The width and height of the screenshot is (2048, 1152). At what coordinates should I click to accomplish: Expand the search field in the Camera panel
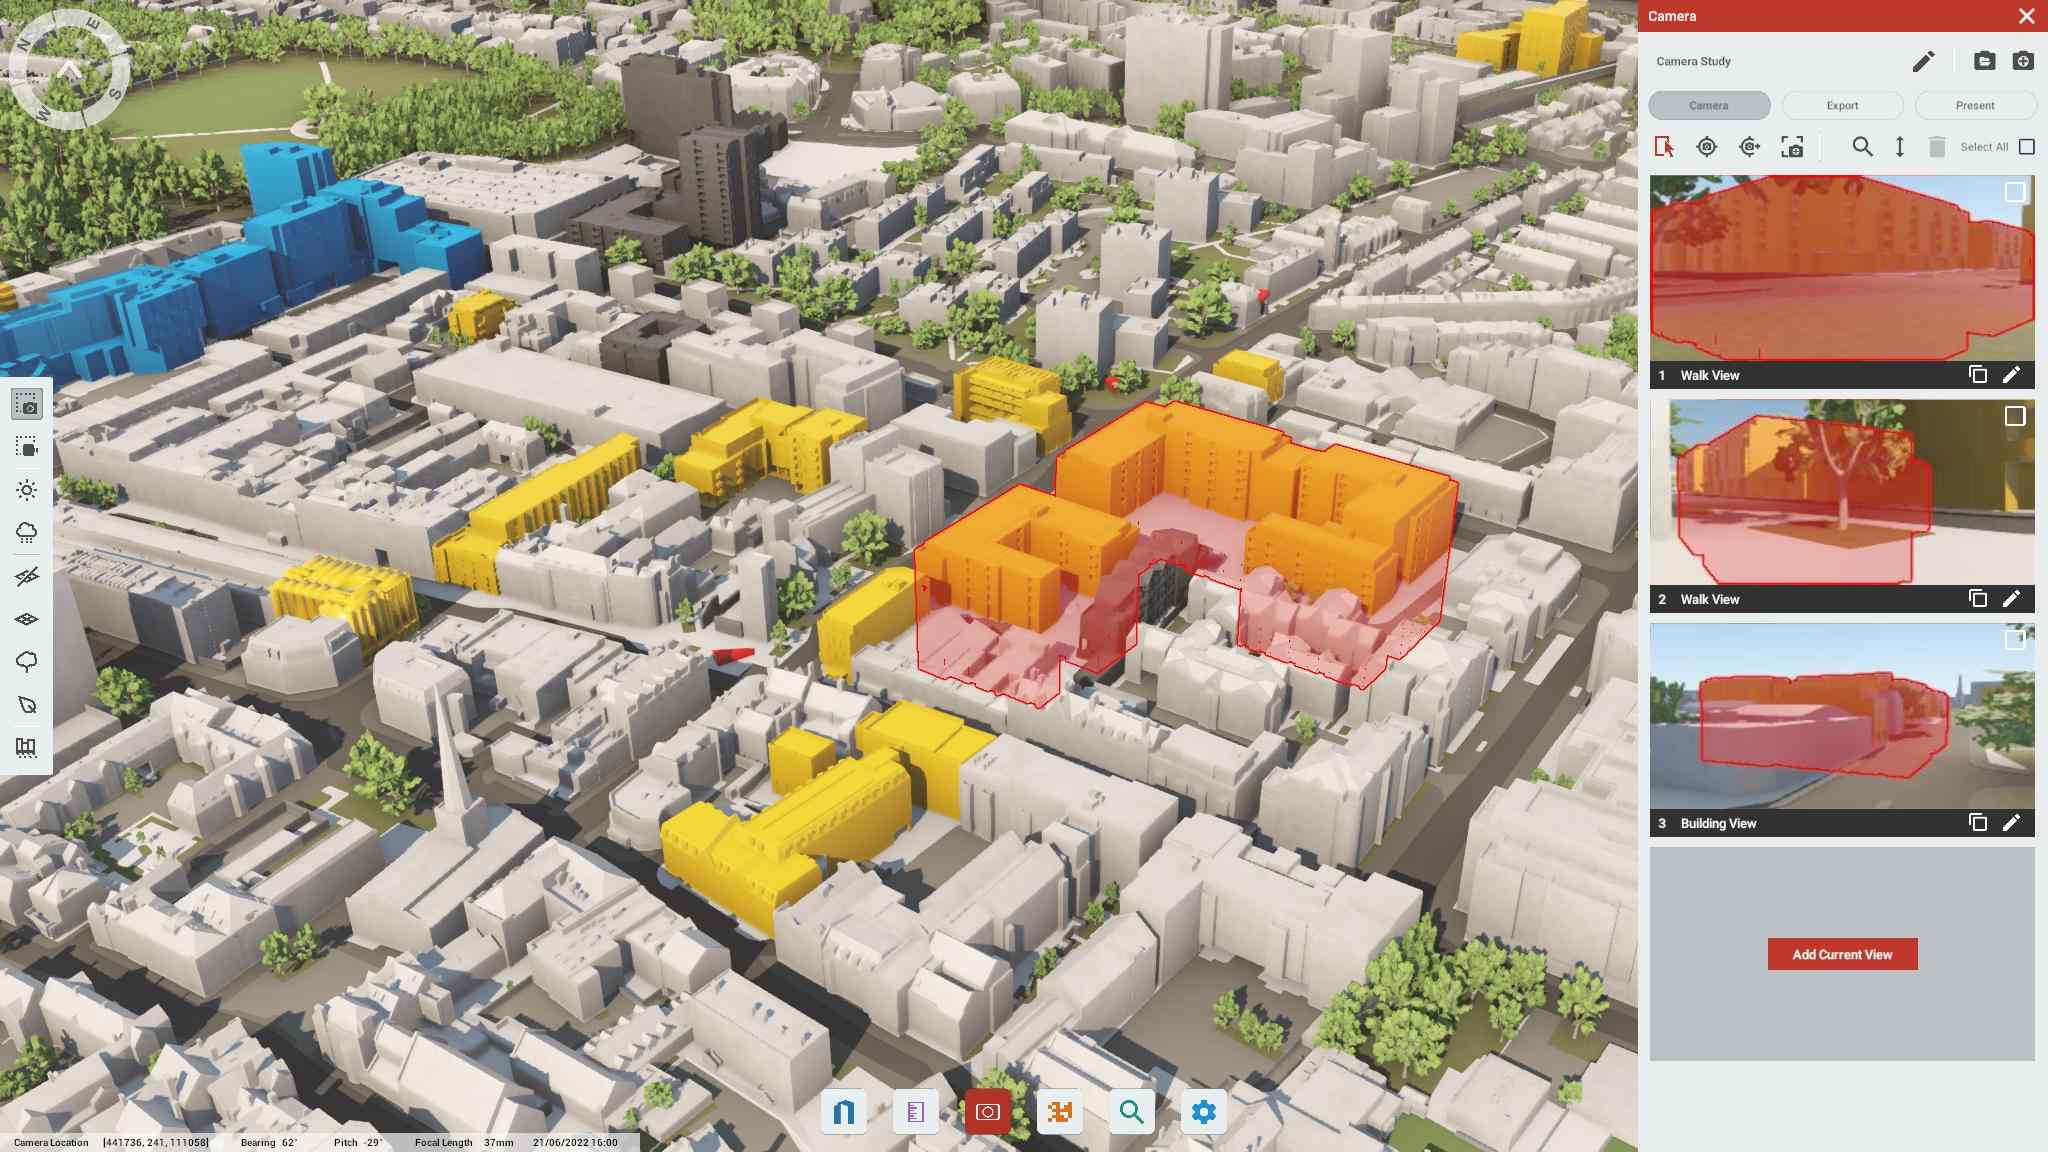point(1863,146)
